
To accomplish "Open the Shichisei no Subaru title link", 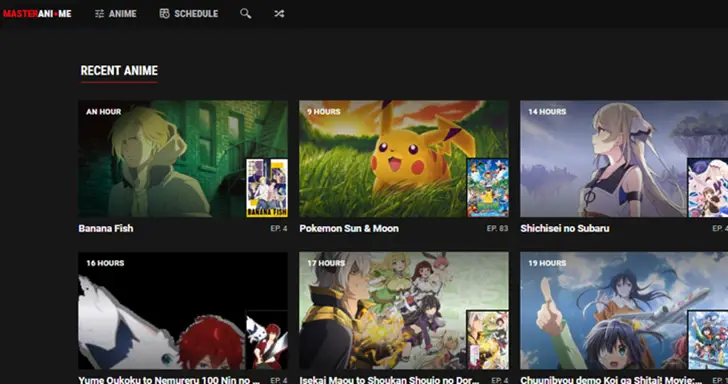I will pos(565,228).
